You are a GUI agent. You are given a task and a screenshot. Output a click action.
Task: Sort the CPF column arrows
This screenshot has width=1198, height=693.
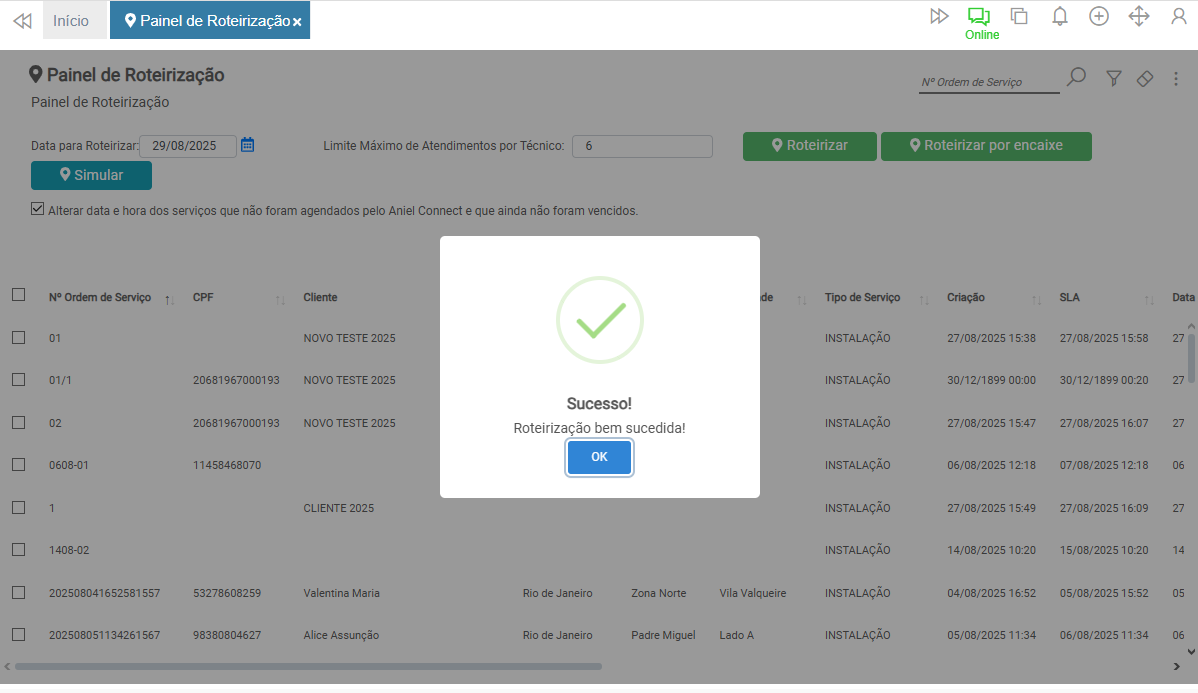pyautogui.click(x=281, y=299)
